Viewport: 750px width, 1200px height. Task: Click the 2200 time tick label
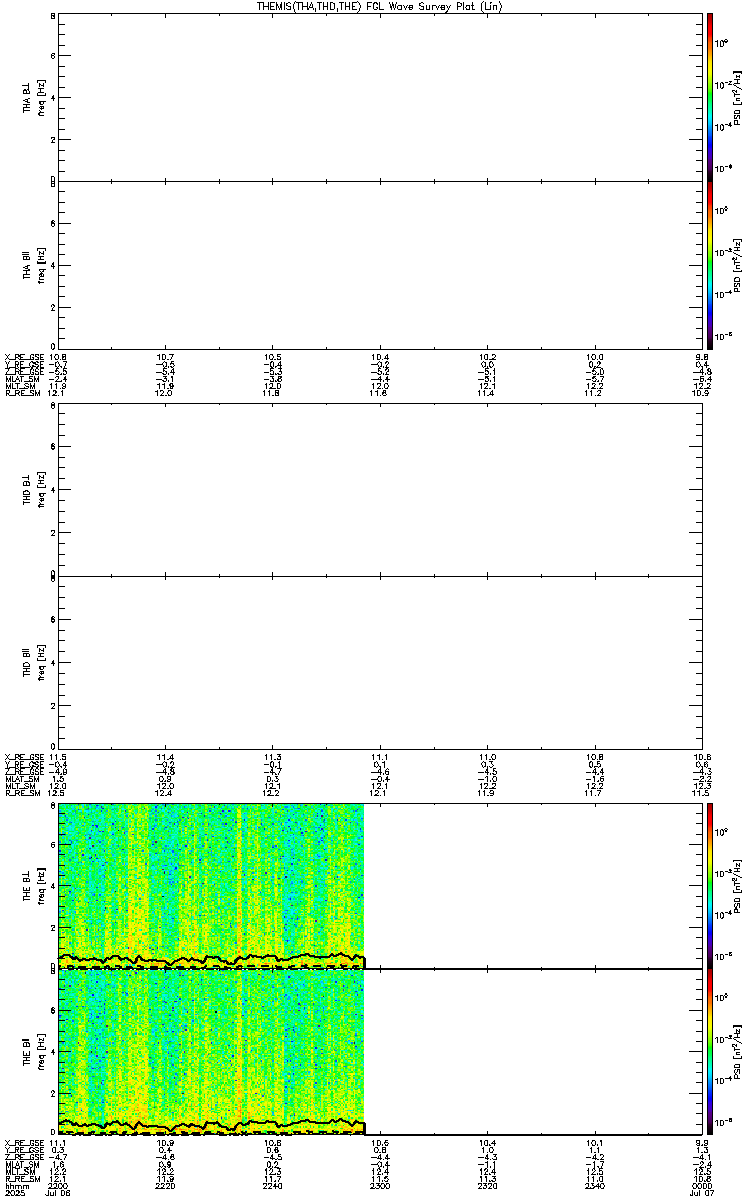pyautogui.click(x=58, y=1185)
